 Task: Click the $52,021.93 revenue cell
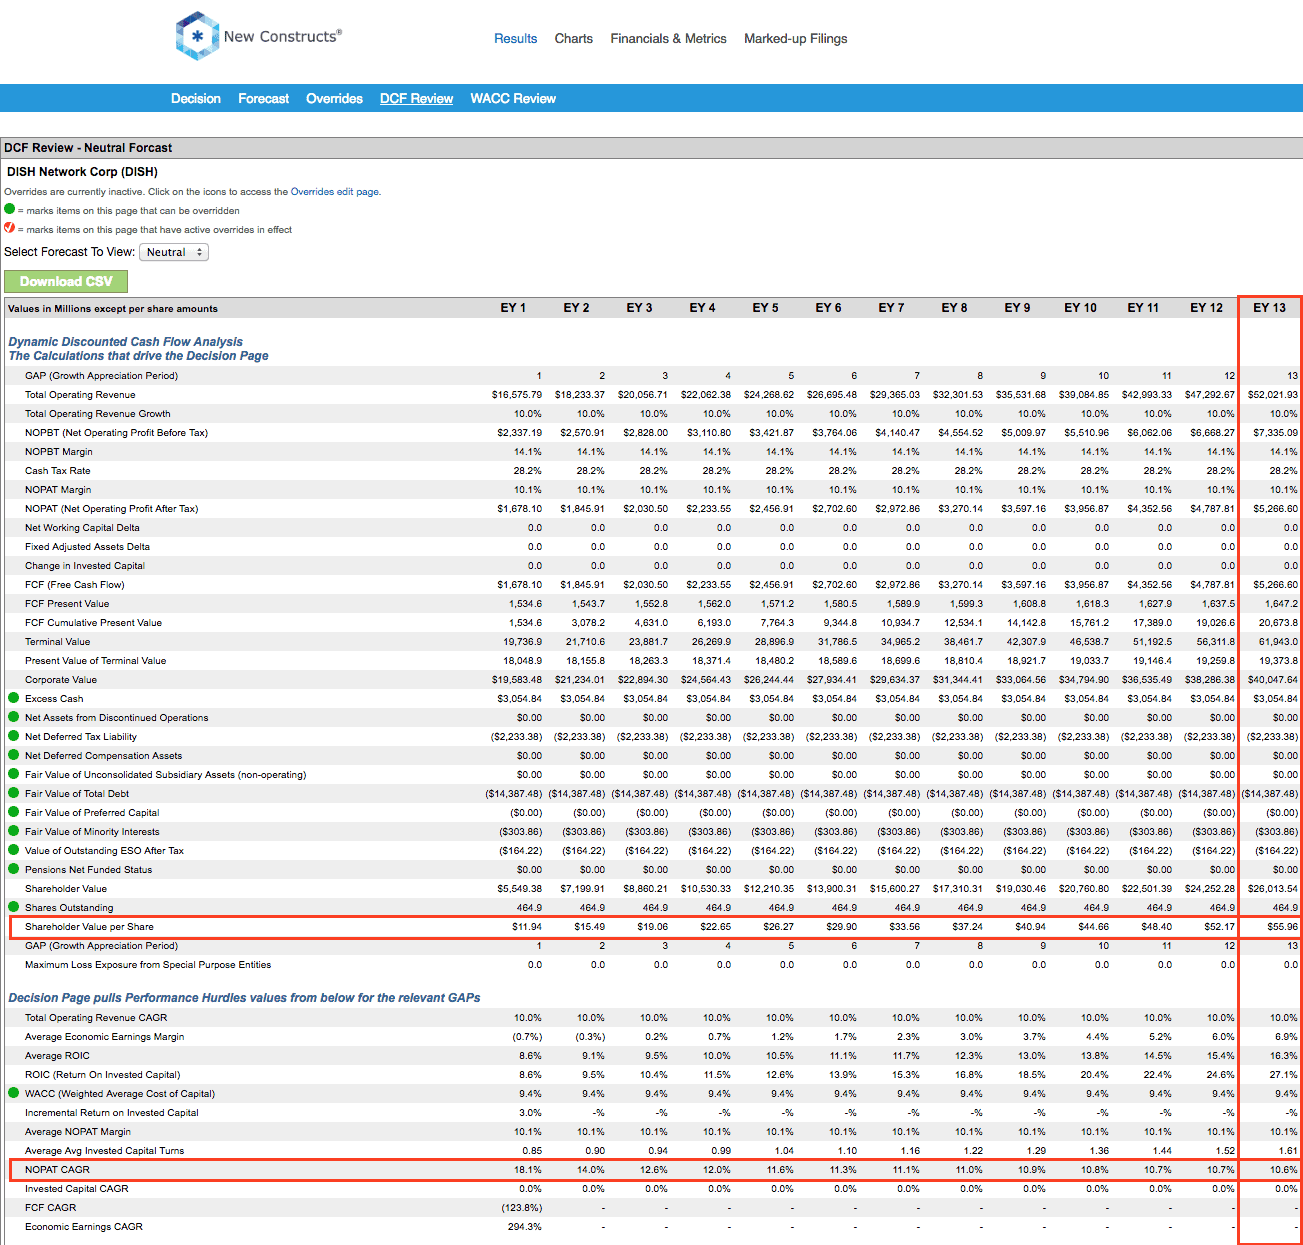[1273, 394]
